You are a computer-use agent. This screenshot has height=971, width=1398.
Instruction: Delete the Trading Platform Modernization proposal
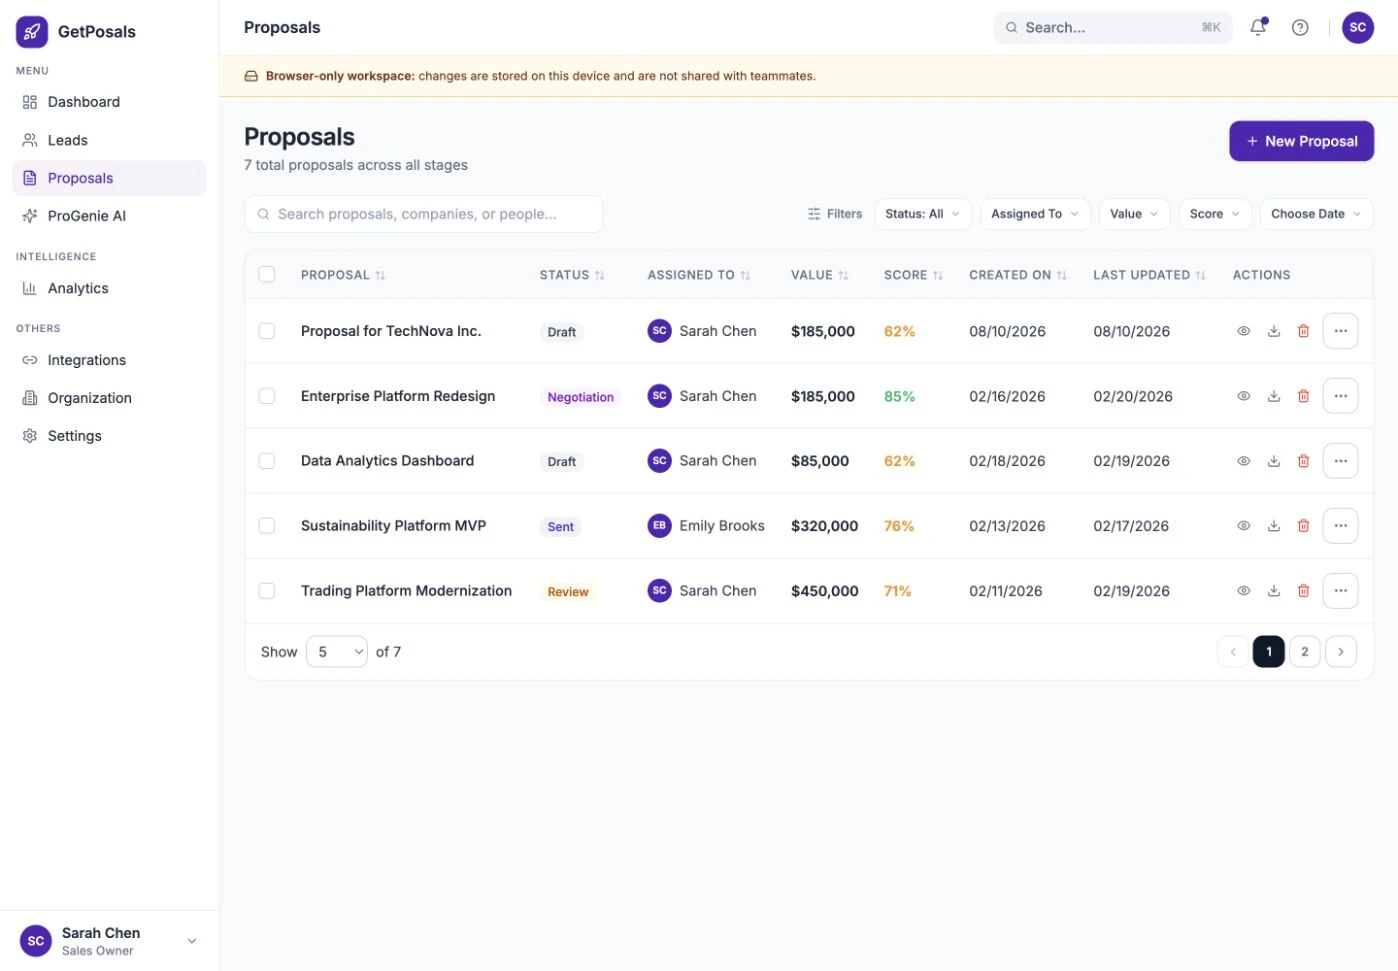coord(1303,591)
